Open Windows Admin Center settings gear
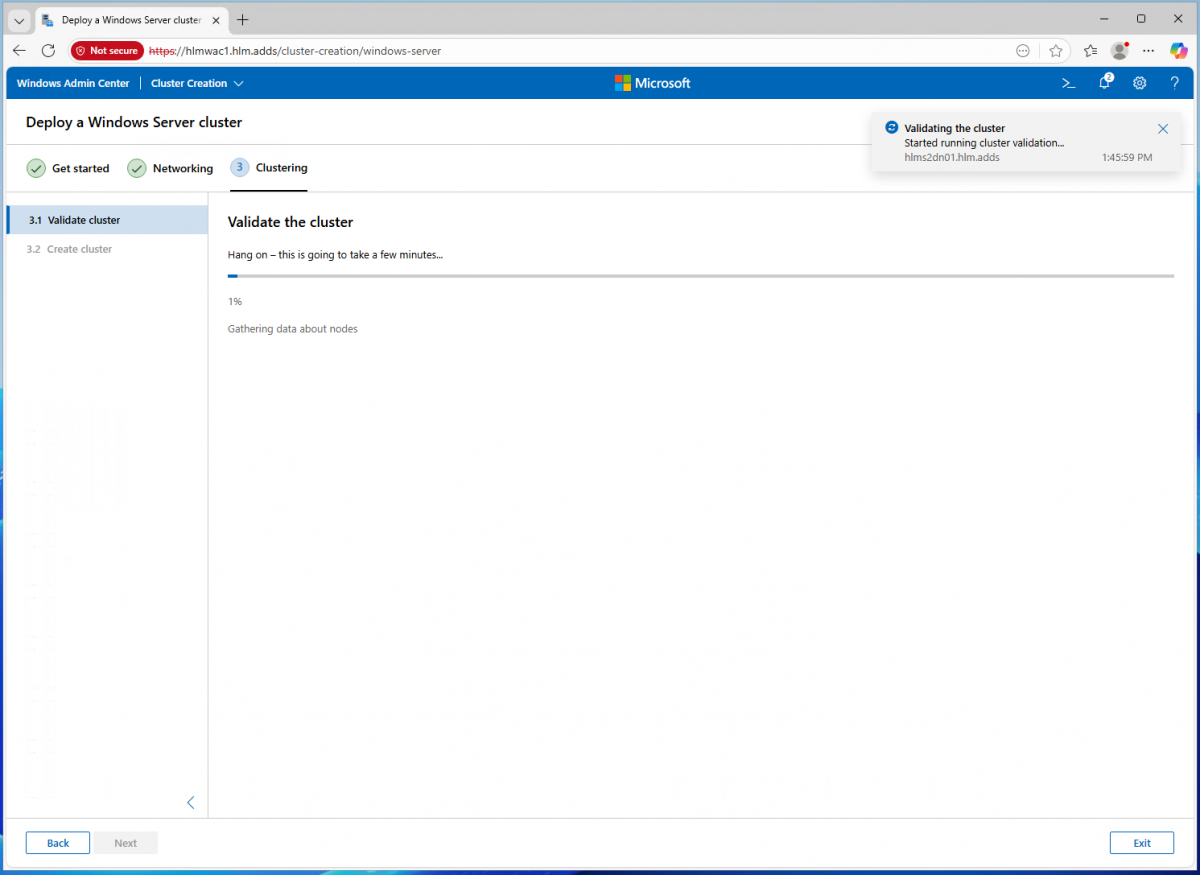 tap(1139, 83)
